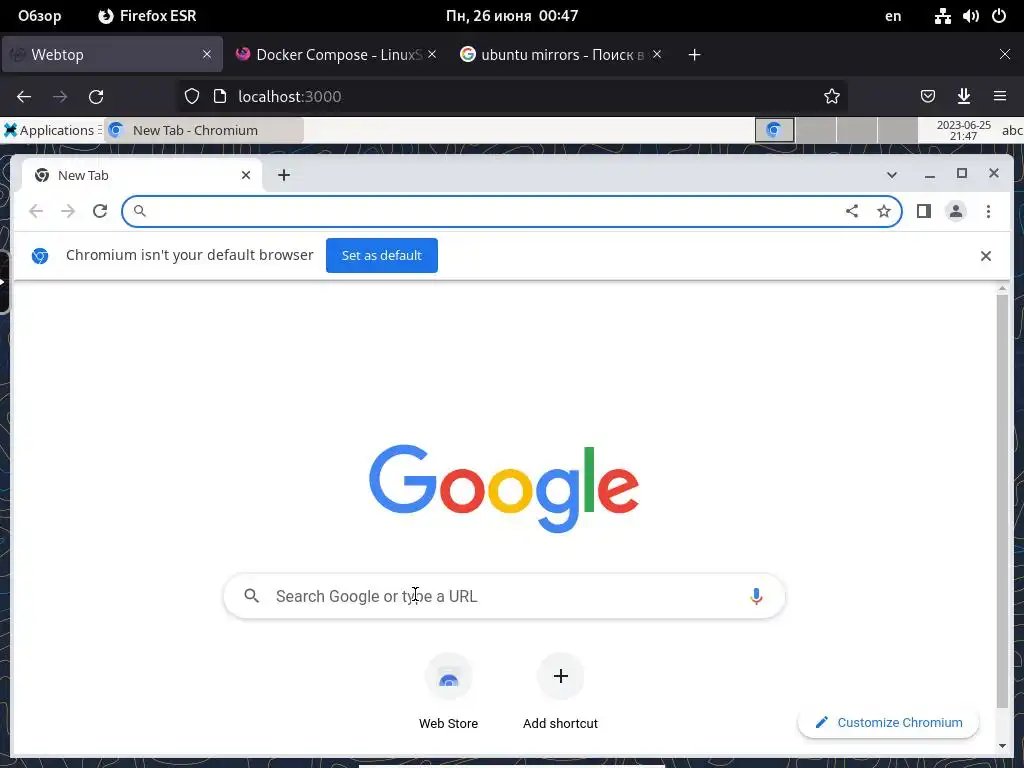Open Webtop side panel handle
Image resolution: width=1024 pixels, height=768 pixels.
tap(3, 282)
